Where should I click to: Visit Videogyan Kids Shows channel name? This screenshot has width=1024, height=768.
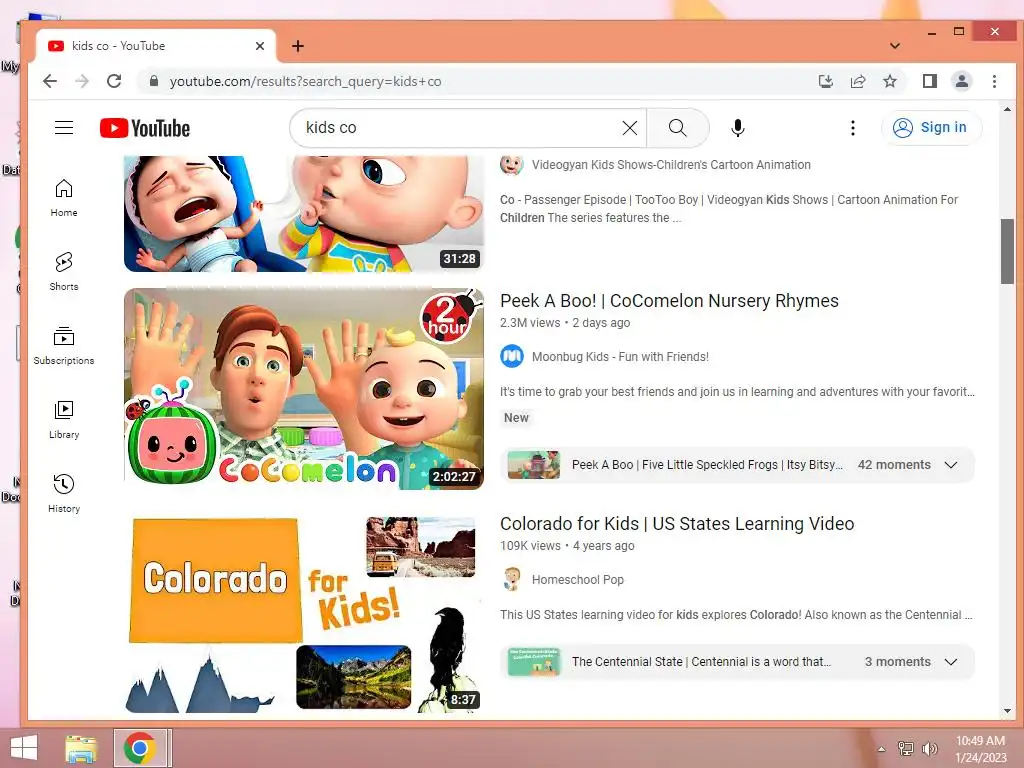pyautogui.click(x=671, y=165)
